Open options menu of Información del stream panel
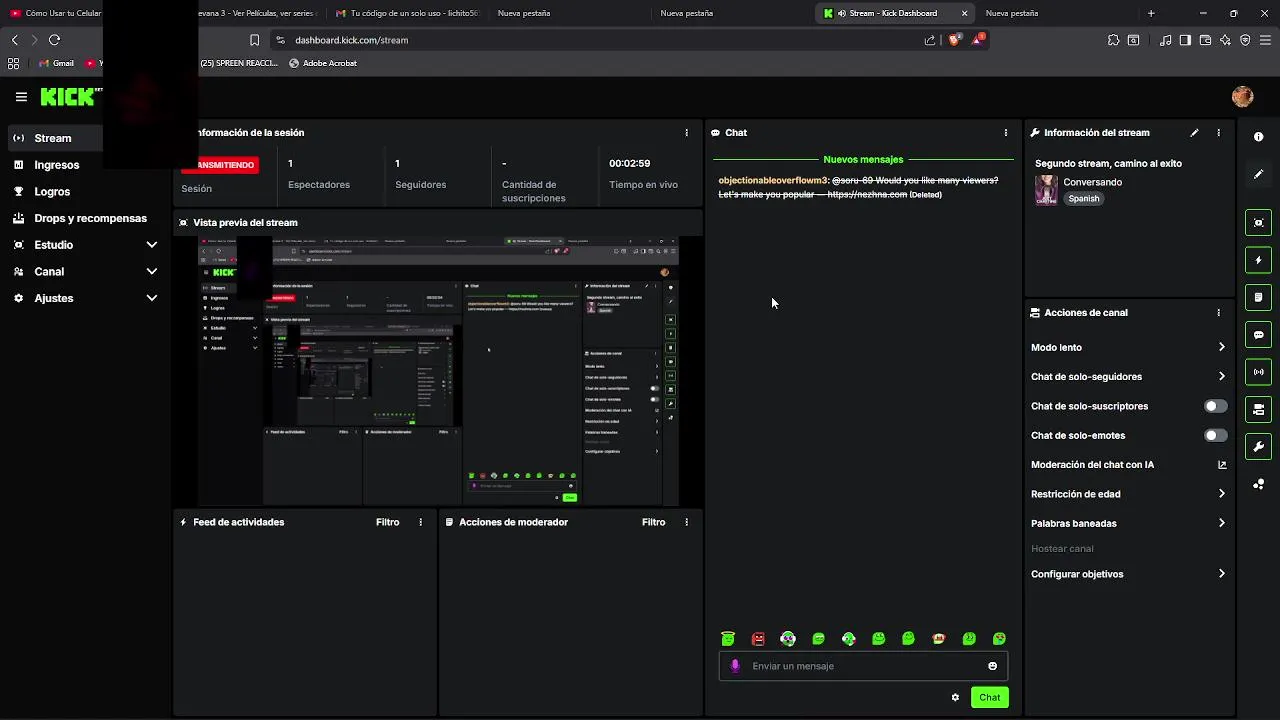This screenshot has height=720, width=1280. 1218,132
